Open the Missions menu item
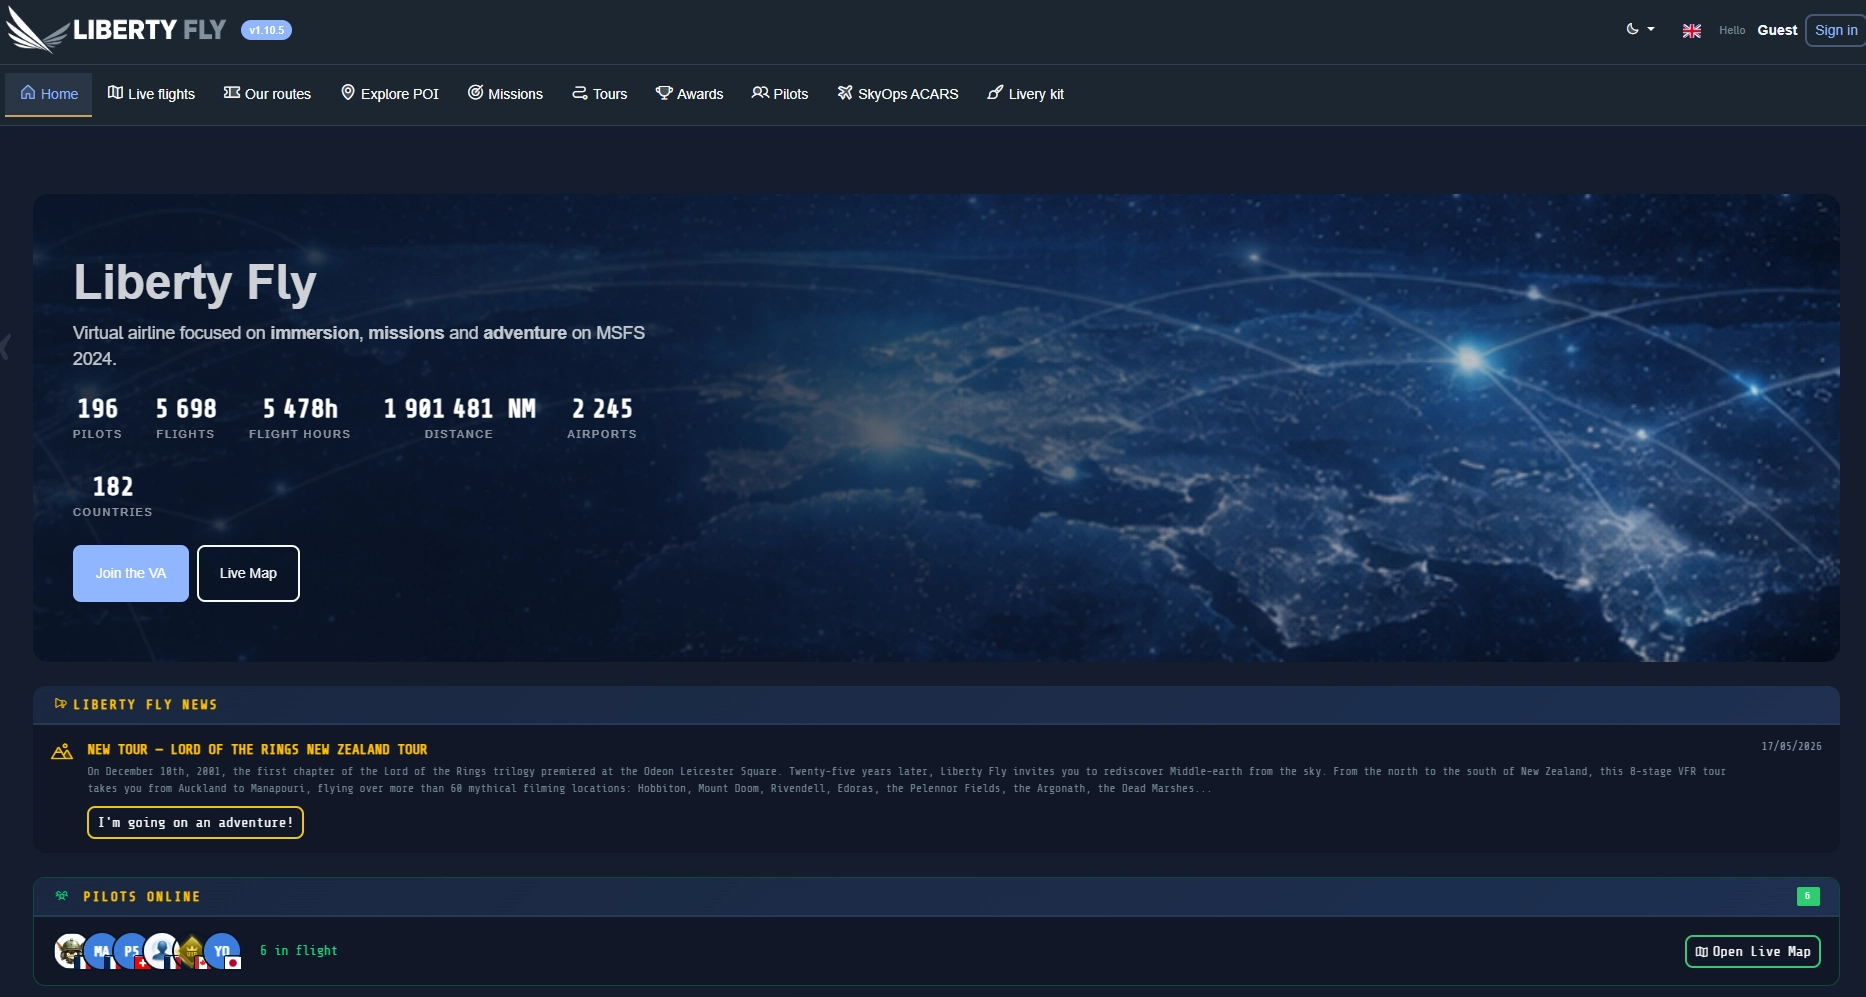Viewport: 1866px width, 997px height. point(505,94)
